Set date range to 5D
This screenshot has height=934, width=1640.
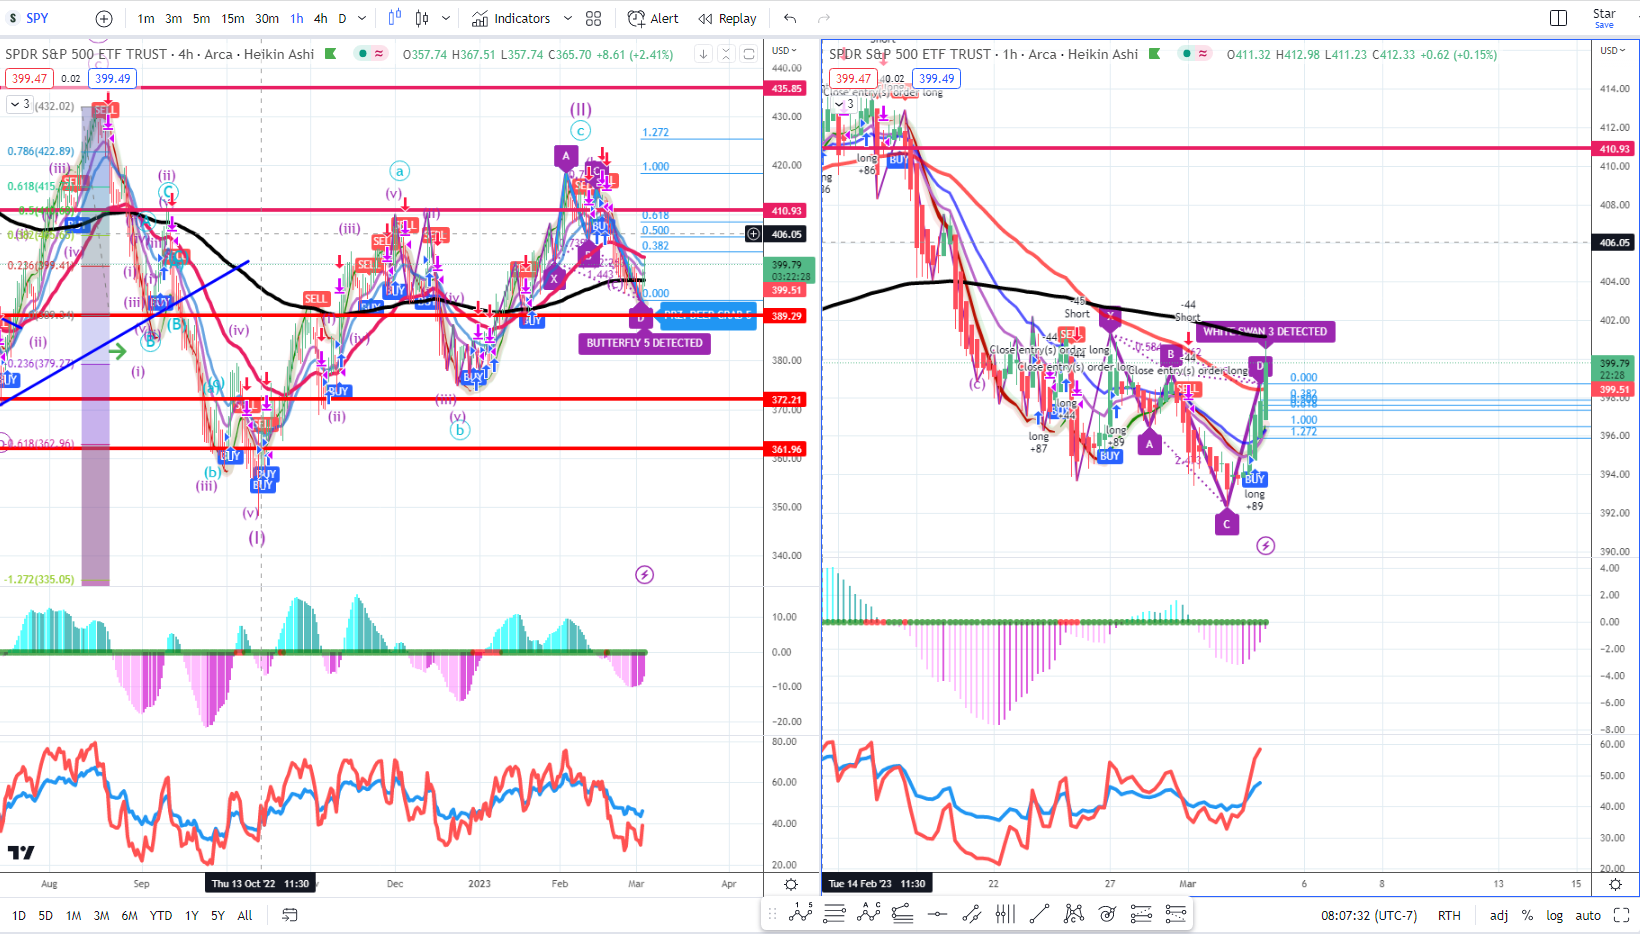pos(46,915)
